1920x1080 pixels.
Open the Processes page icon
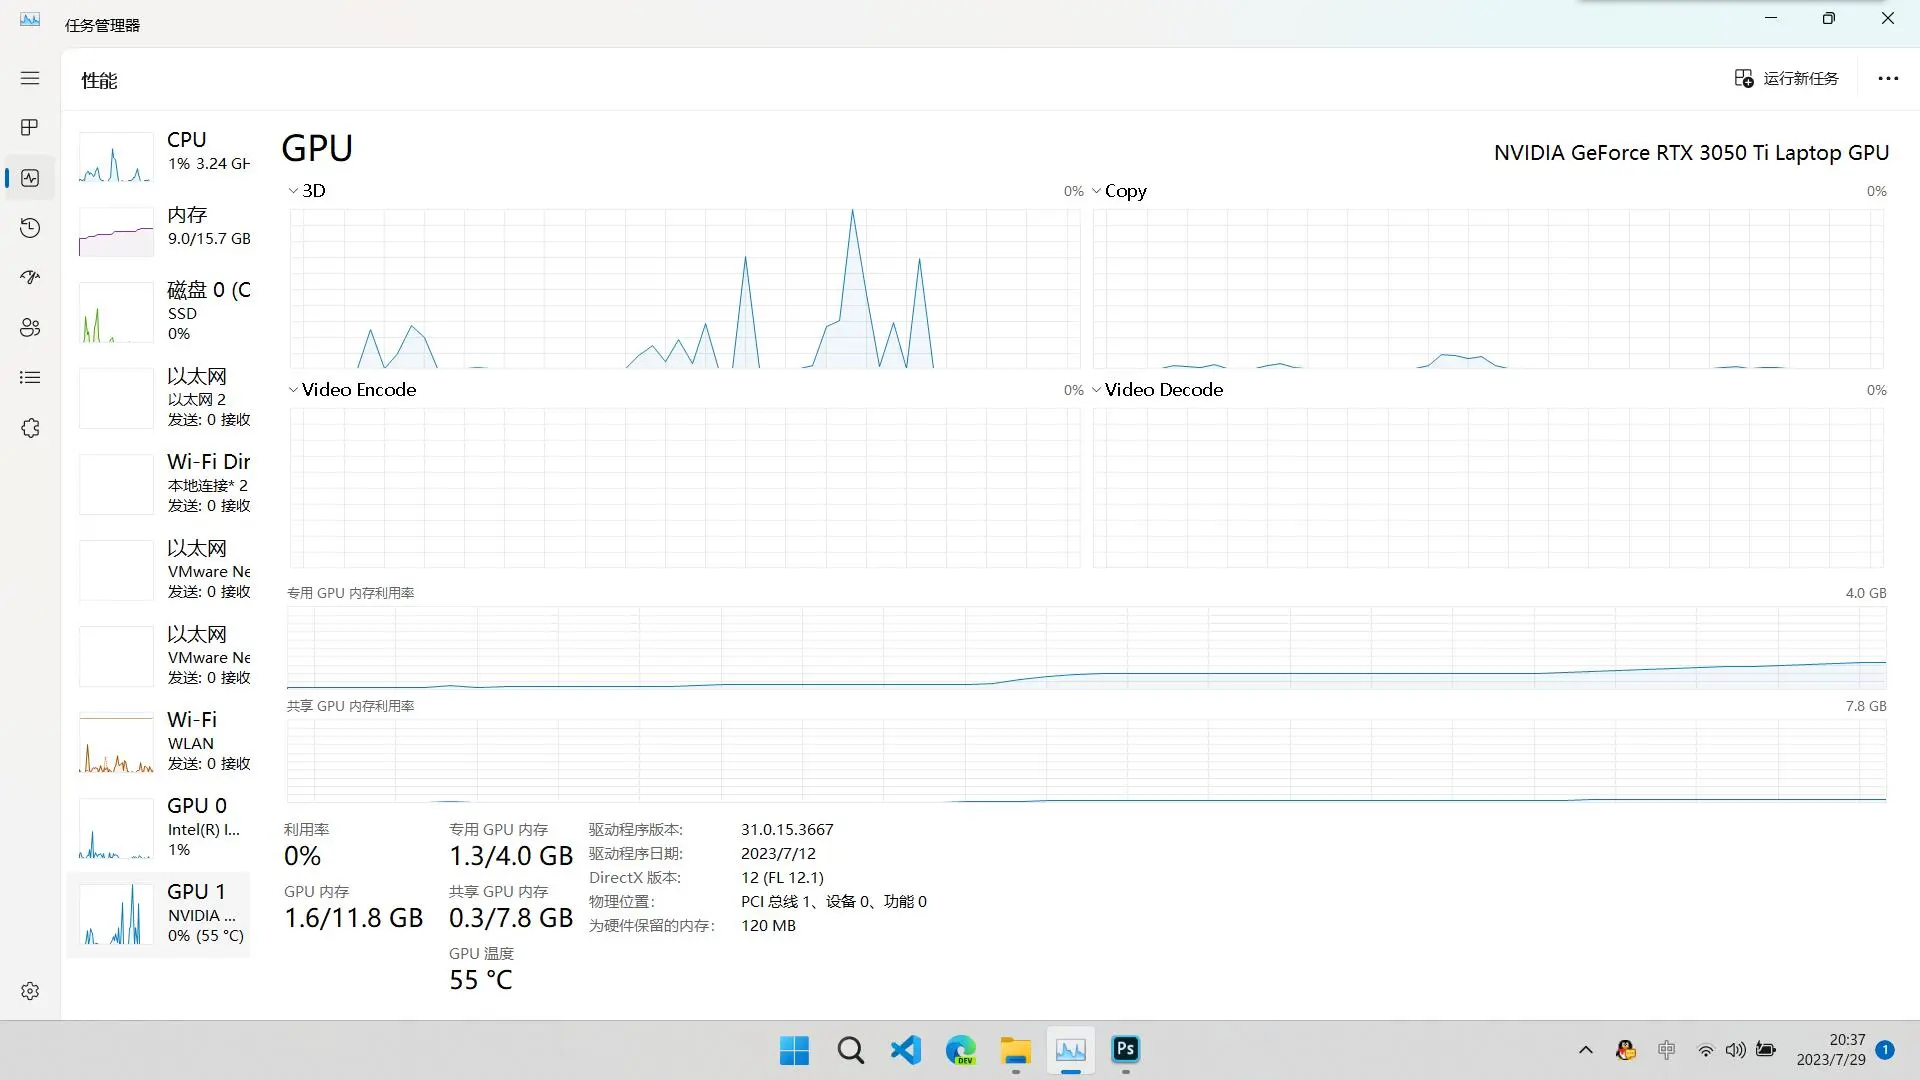point(30,127)
